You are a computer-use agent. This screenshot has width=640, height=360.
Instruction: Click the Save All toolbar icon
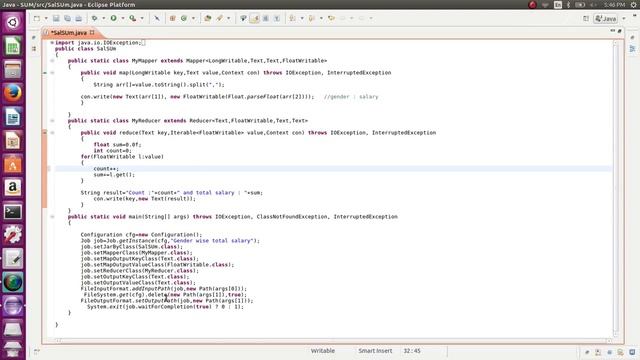(x=67, y=18)
